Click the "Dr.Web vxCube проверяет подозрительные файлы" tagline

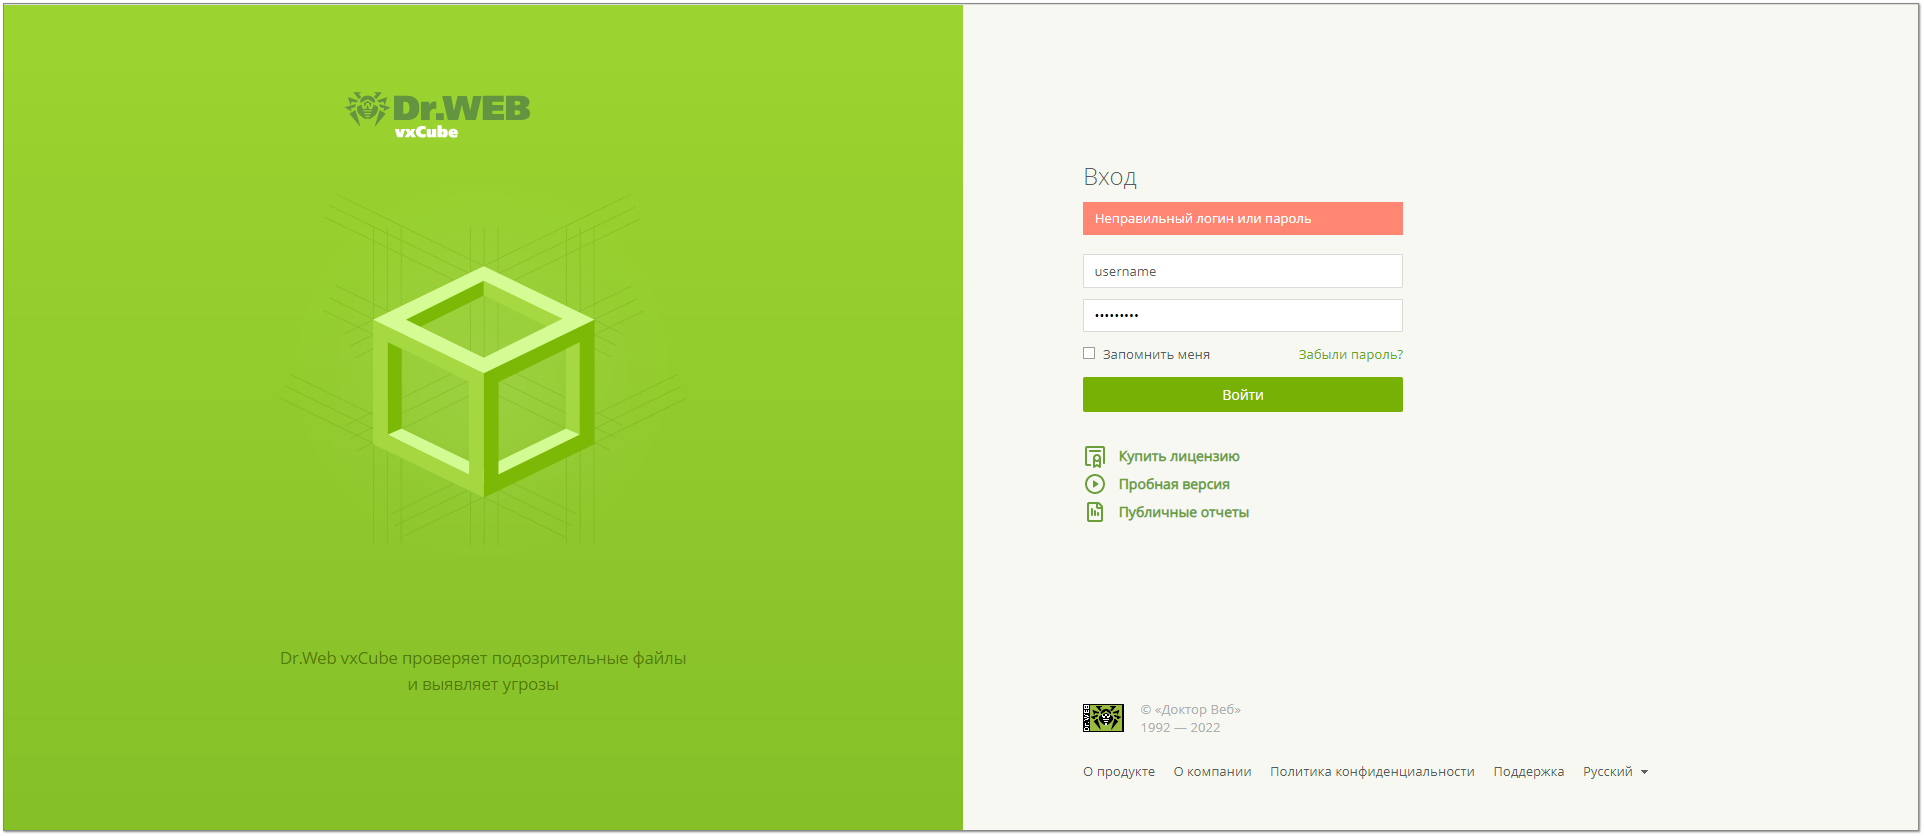tap(483, 658)
